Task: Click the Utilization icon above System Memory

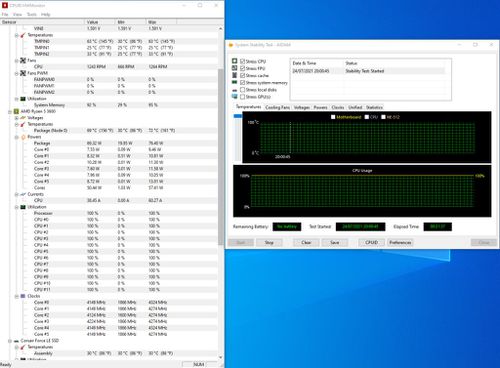Action: coord(23,99)
